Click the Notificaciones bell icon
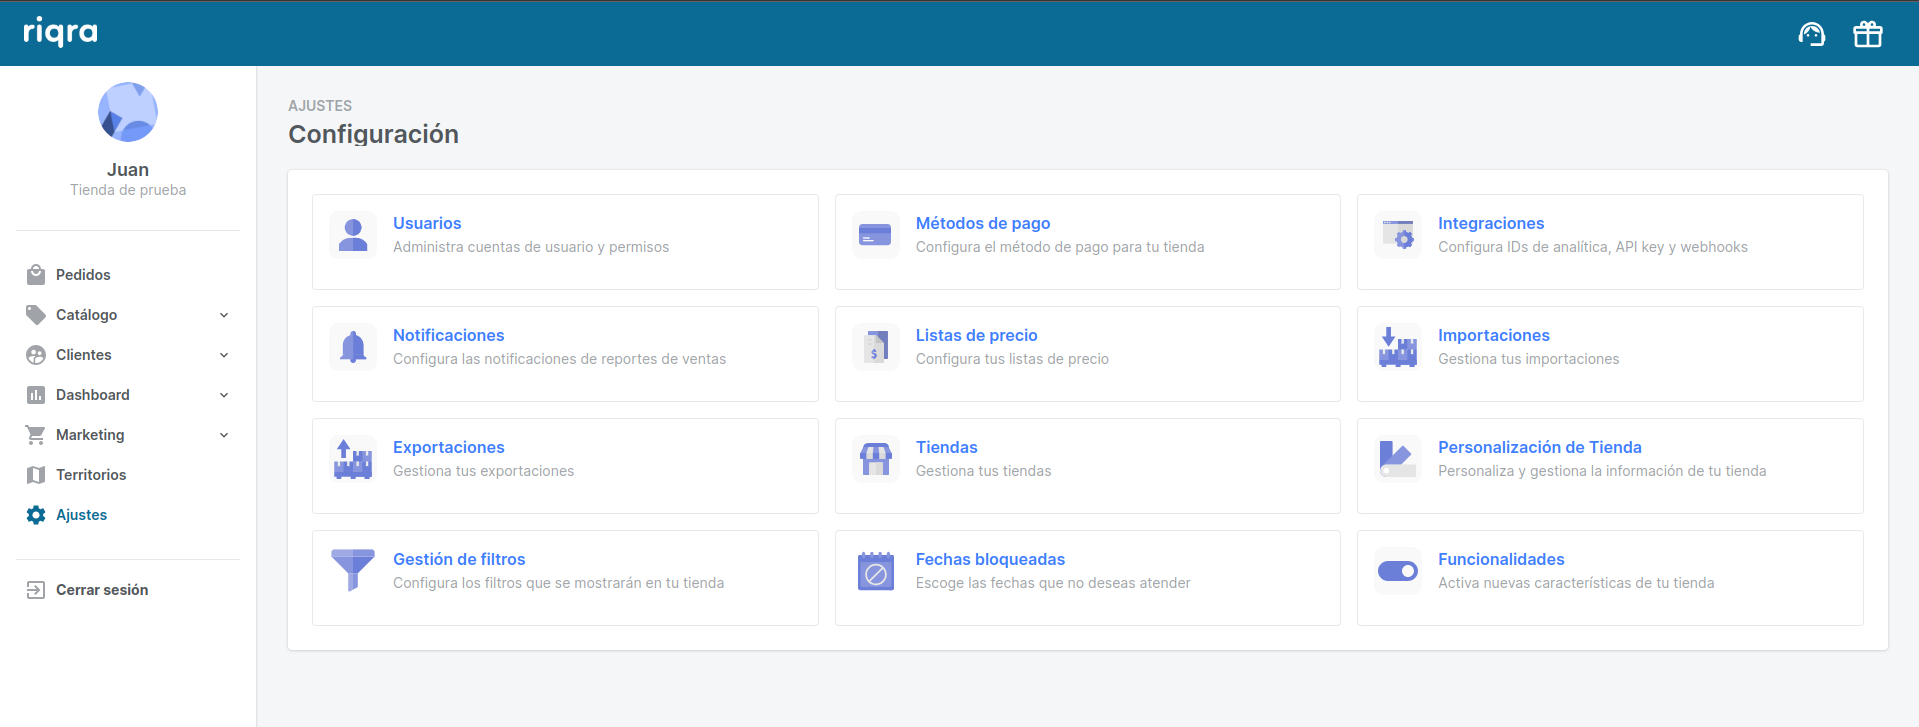1919x727 pixels. click(353, 347)
